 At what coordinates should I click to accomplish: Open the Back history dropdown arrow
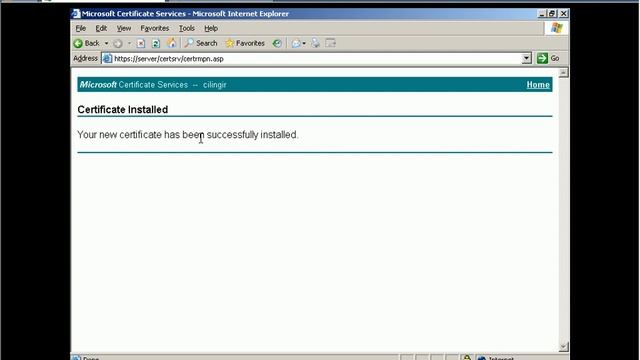pyautogui.click(x=106, y=43)
